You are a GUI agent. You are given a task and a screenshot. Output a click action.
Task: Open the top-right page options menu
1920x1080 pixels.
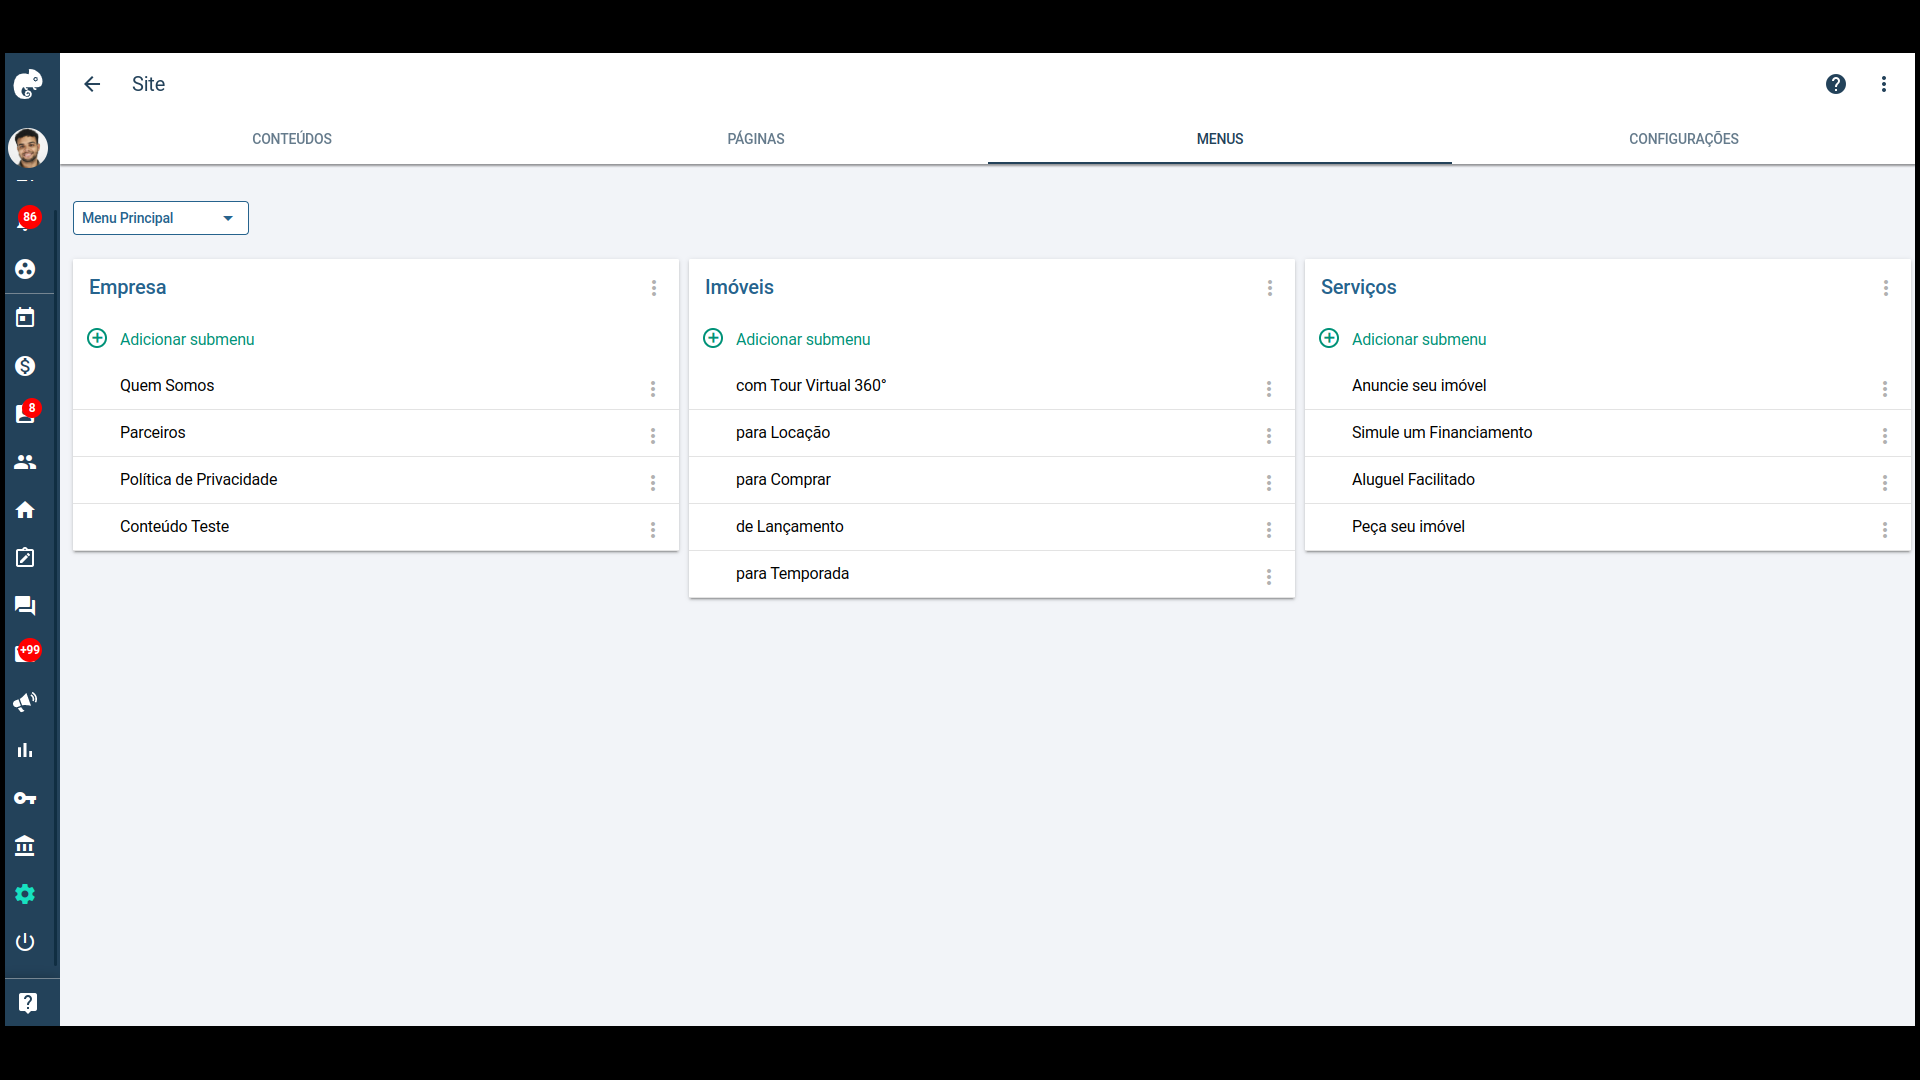pyautogui.click(x=1884, y=84)
